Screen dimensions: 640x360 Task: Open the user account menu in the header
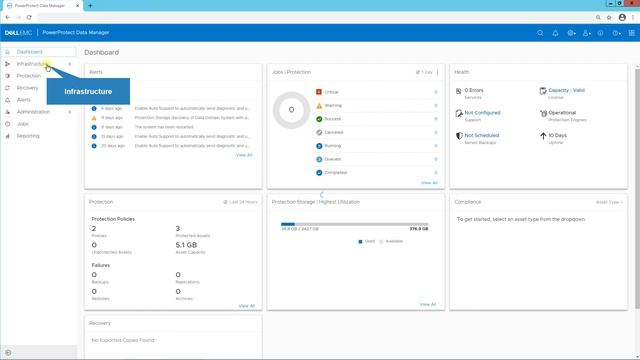587,33
